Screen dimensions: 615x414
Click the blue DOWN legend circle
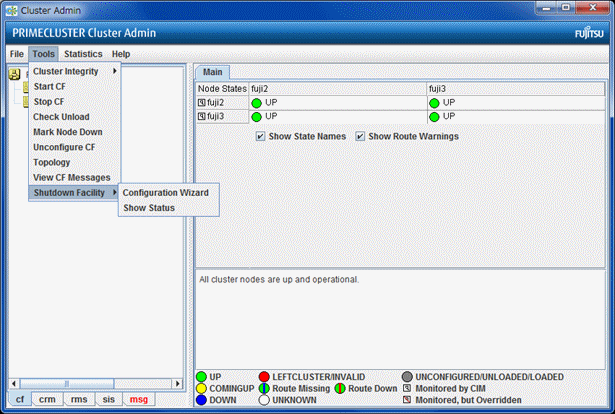click(202, 400)
